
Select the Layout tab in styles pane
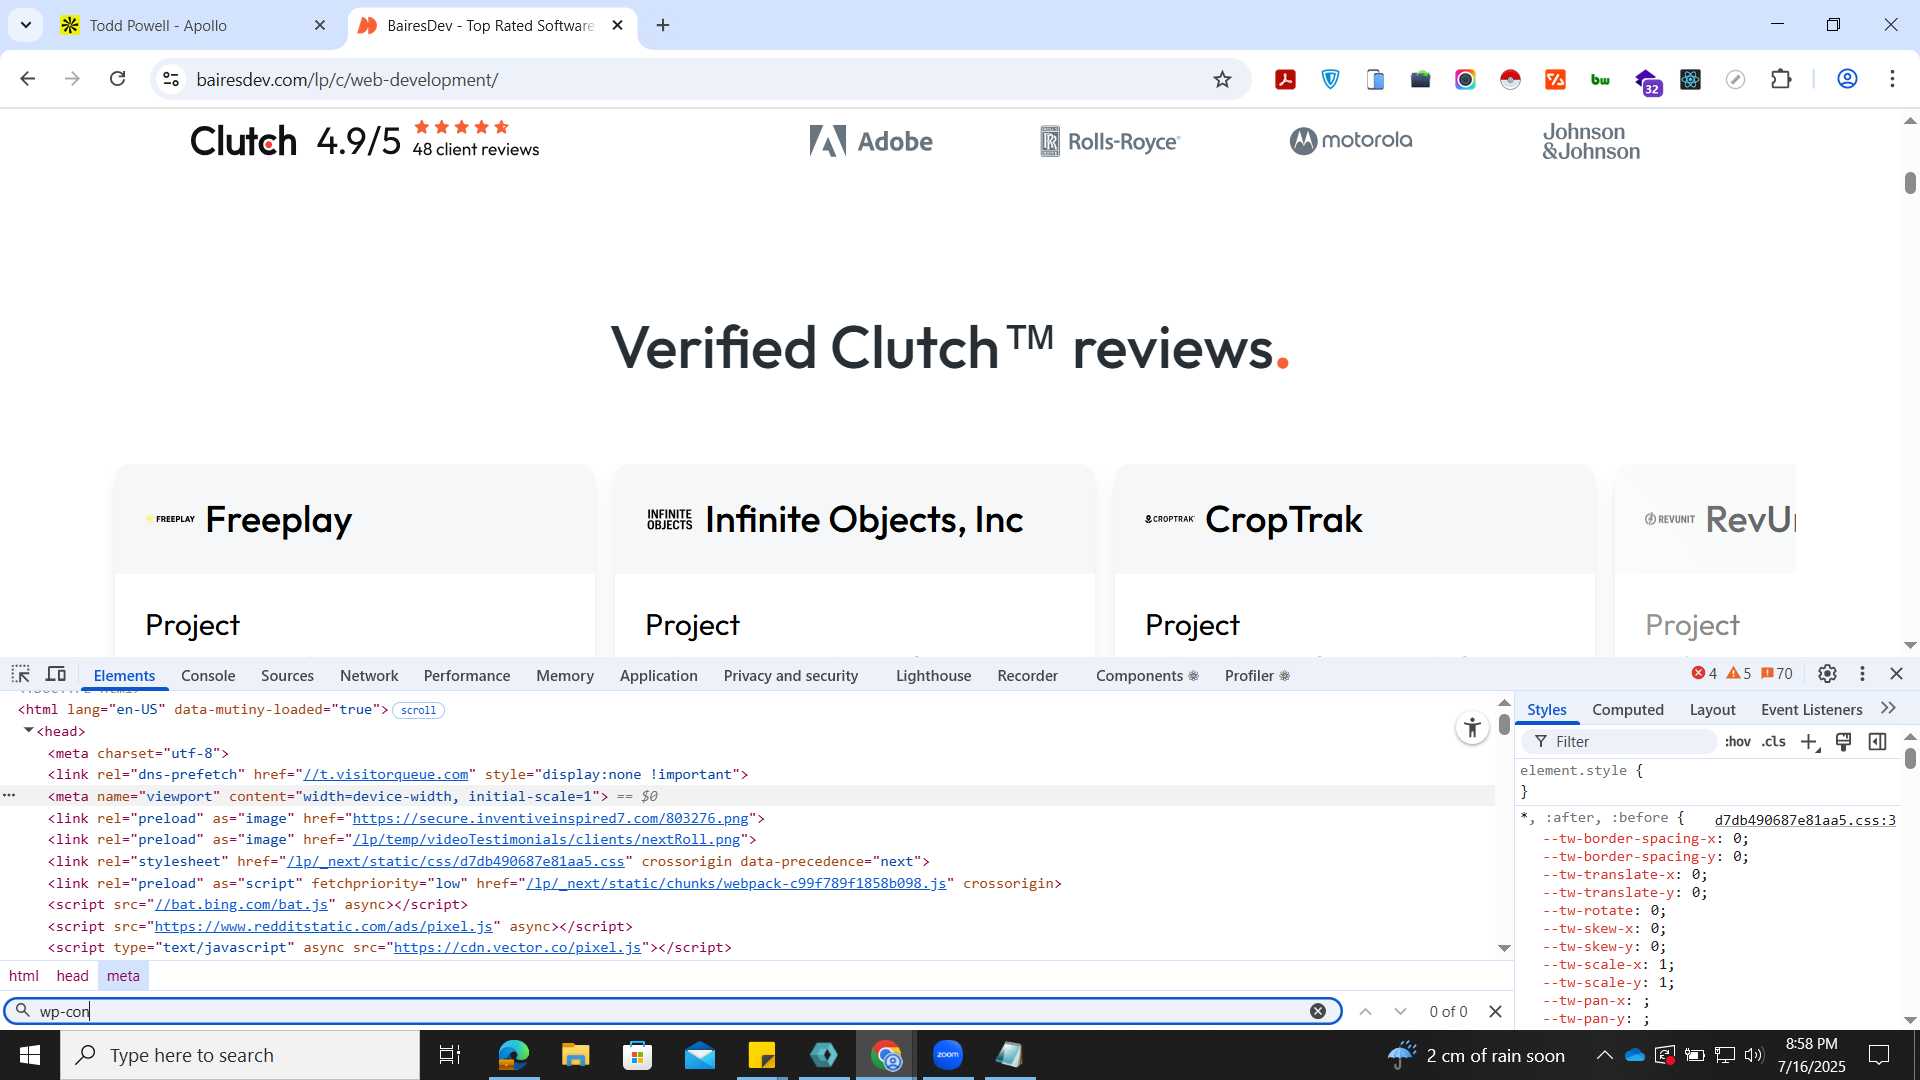[x=1712, y=709]
